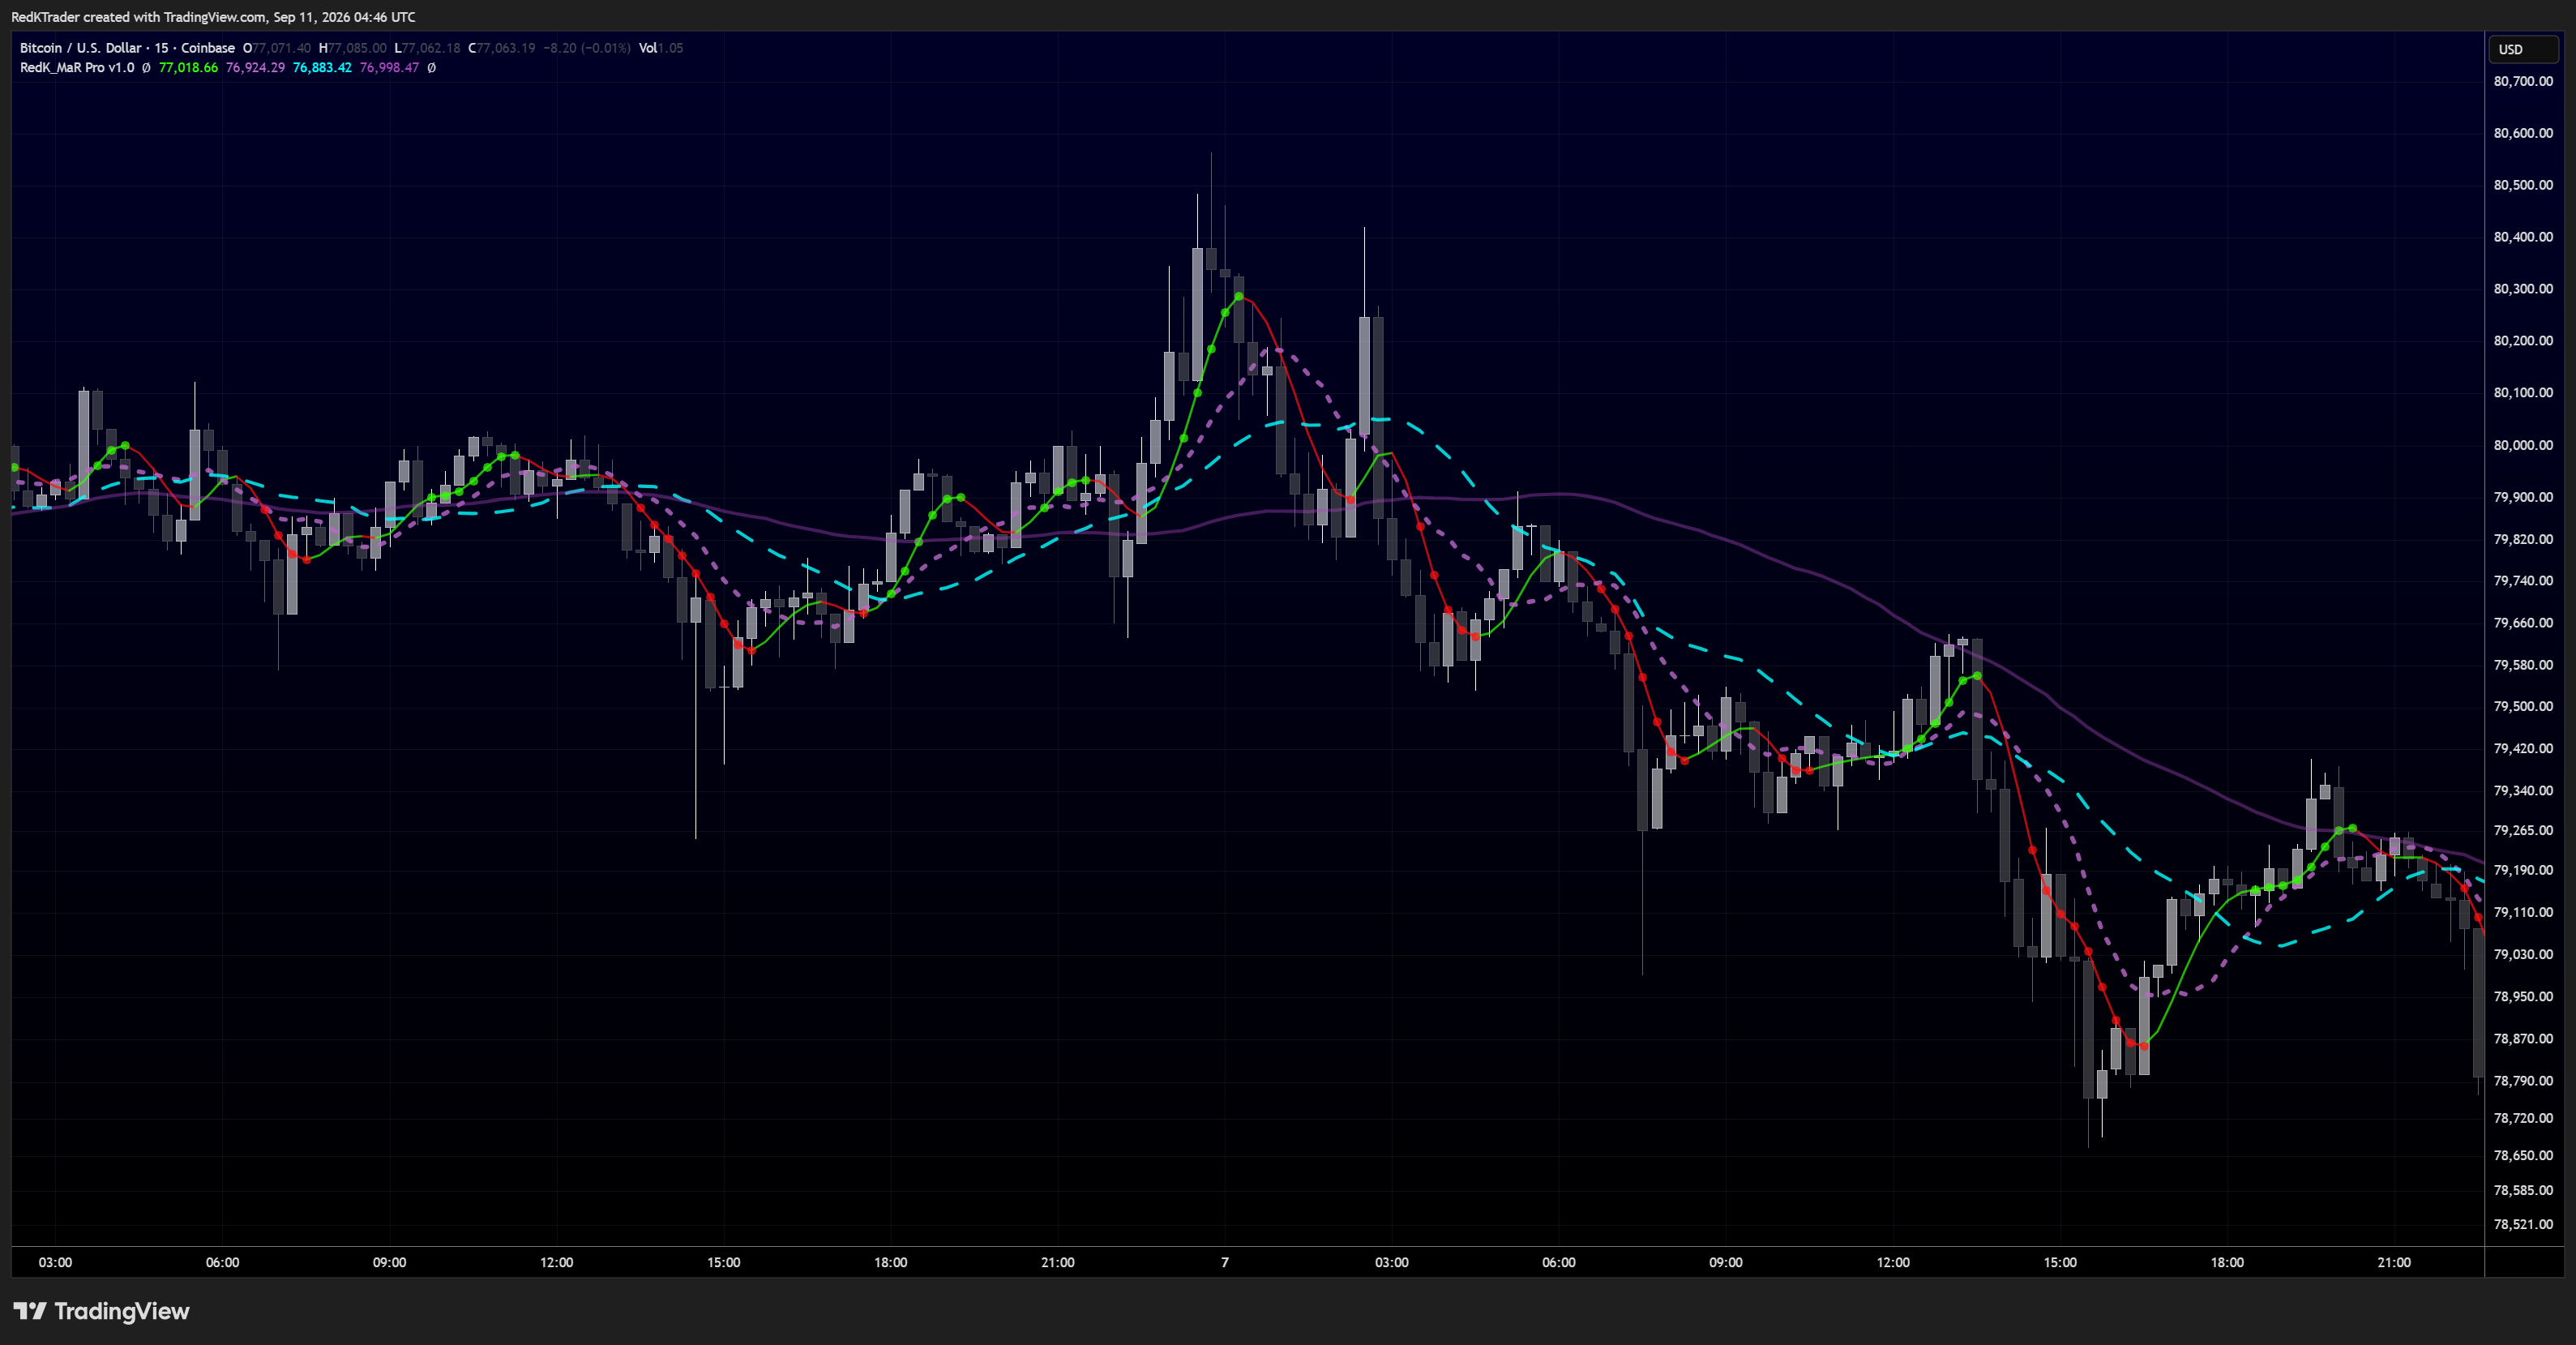The height and width of the screenshot is (1345, 2576).
Task: Click the high price H77,085.00
Action: 352,48
